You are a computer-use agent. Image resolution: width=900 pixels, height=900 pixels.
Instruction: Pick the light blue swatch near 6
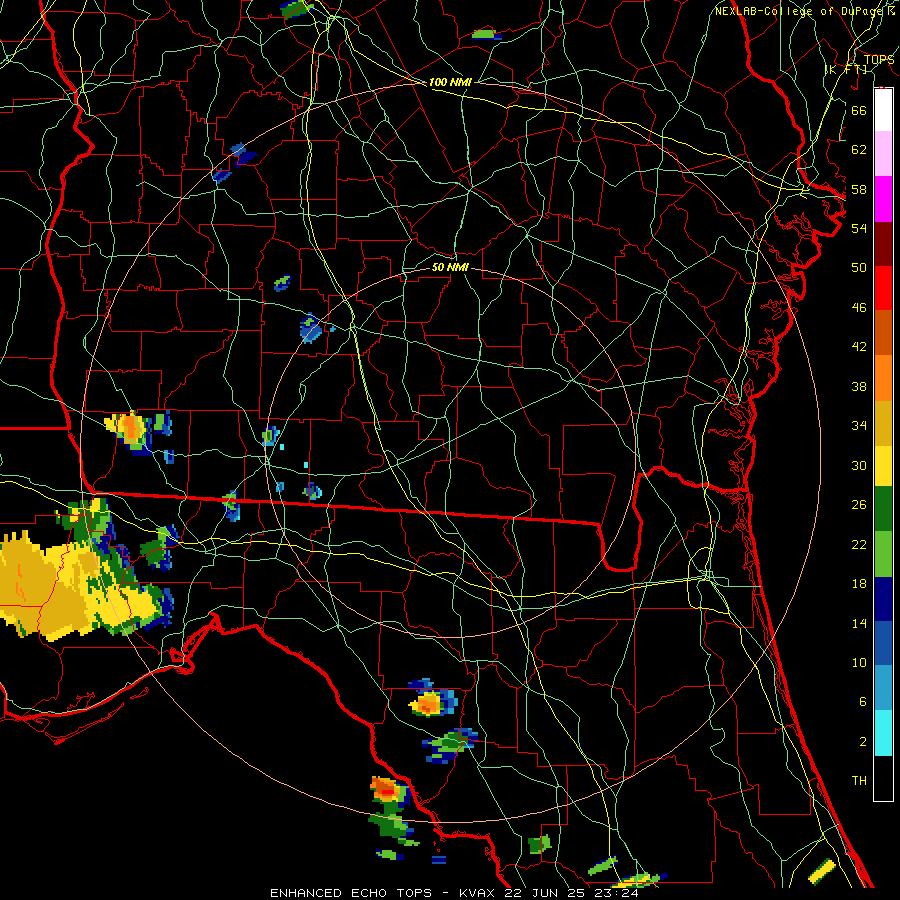[883, 688]
